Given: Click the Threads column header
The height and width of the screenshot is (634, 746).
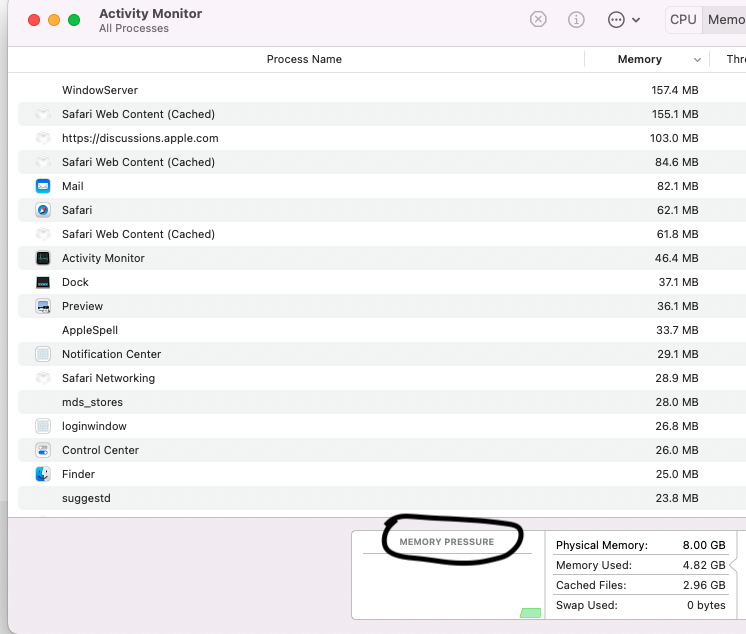Looking at the screenshot, I should point(736,59).
